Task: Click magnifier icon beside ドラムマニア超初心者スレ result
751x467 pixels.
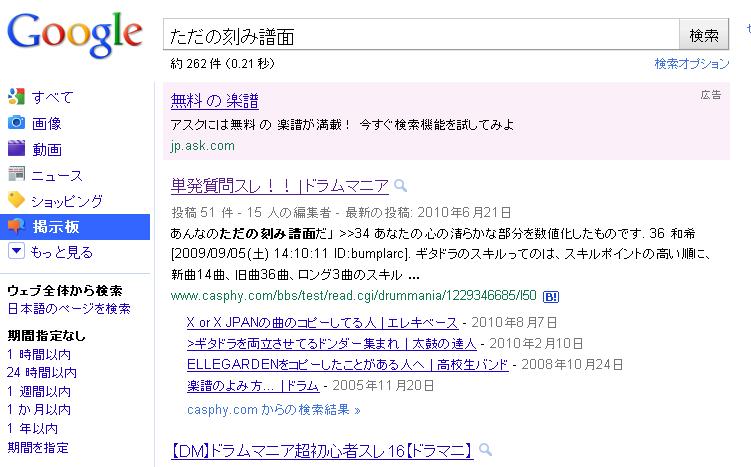Action: [x=485, y=451]
